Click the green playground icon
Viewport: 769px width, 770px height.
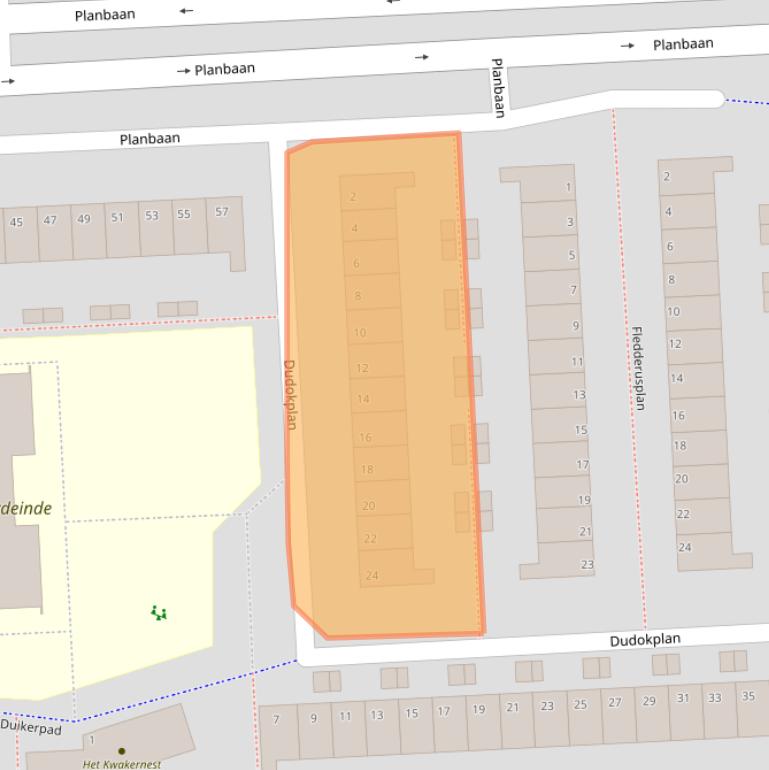tap(158, 612)
